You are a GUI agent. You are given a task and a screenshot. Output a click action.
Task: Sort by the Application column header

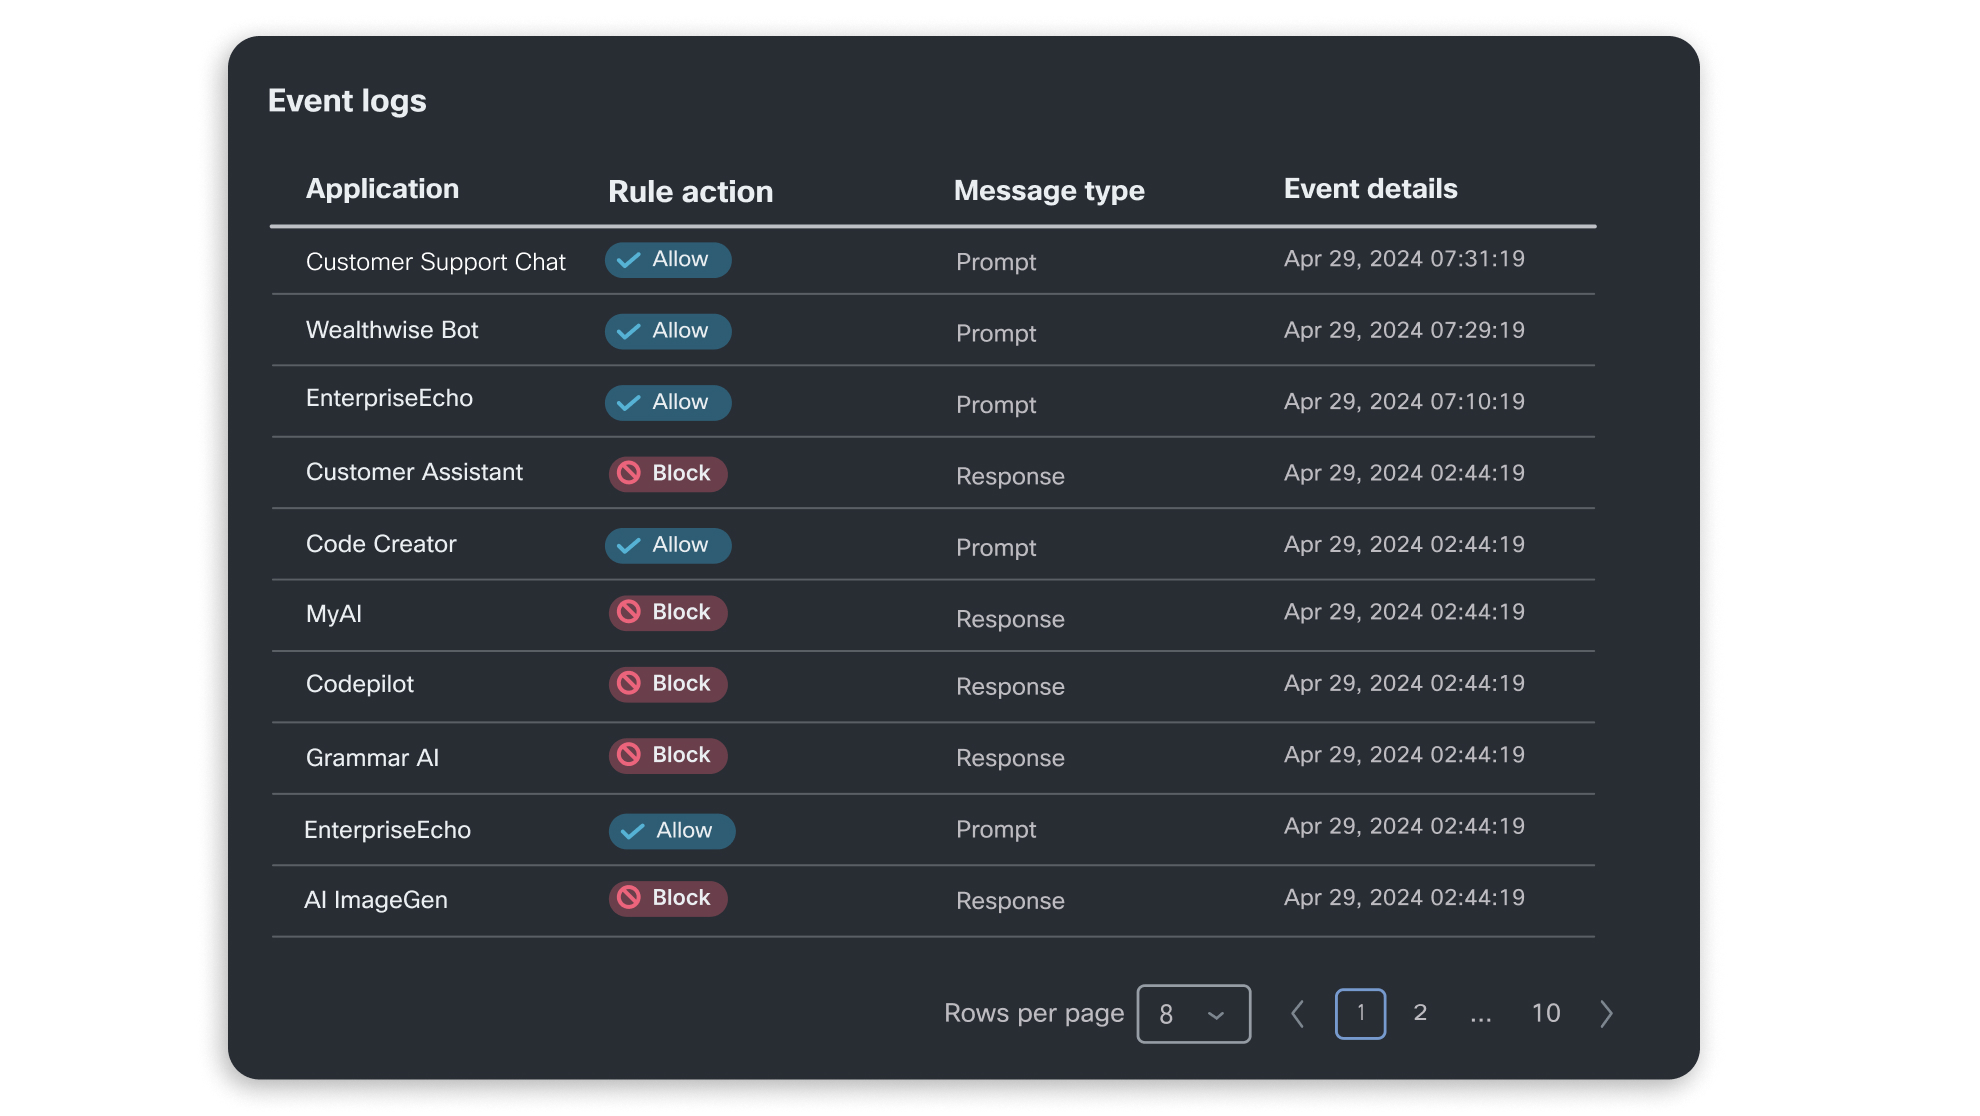click(382, 188)
